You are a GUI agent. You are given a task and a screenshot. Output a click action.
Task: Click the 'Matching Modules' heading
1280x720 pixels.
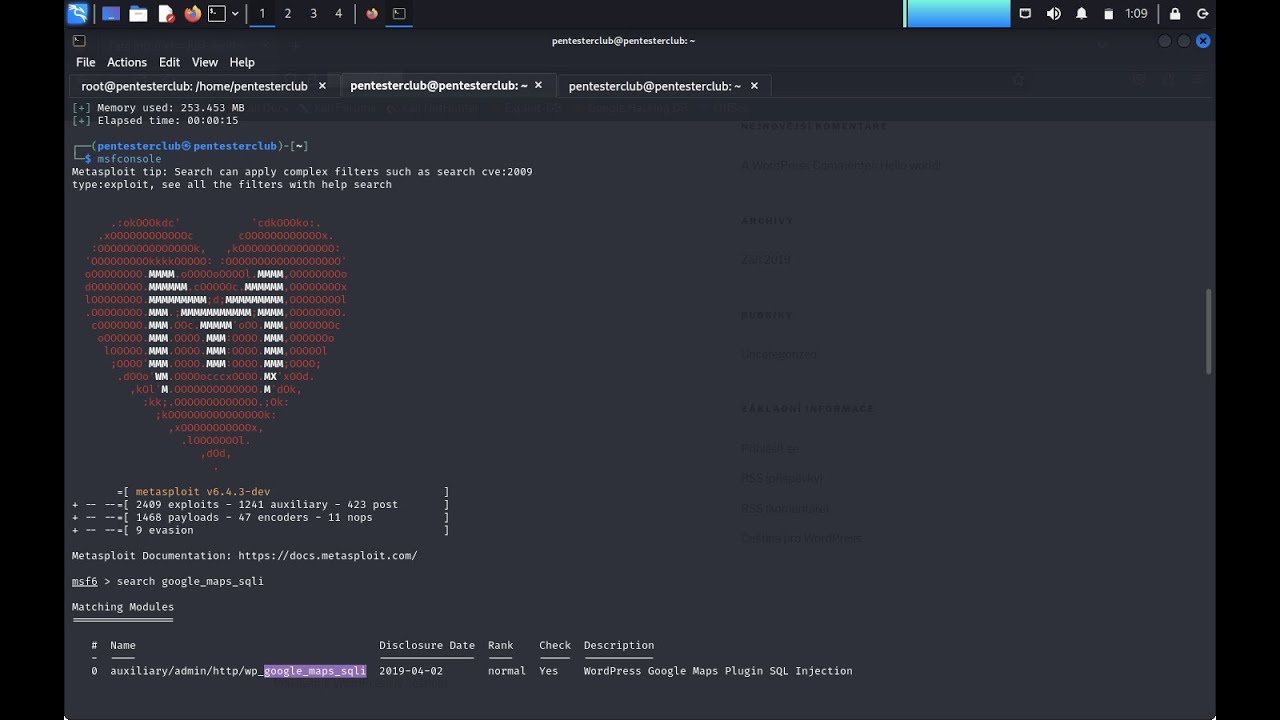click(x=123, y=607)
